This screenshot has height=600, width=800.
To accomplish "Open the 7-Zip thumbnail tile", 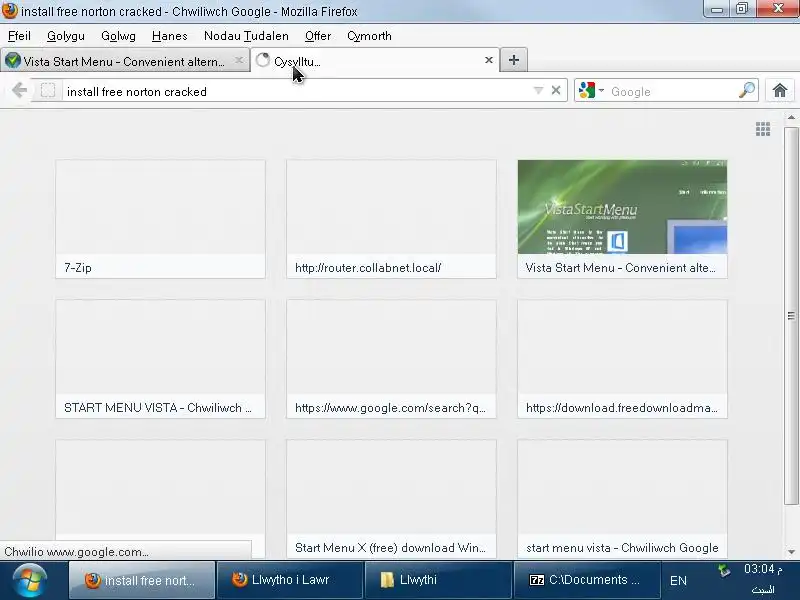I will pos(161,219).
